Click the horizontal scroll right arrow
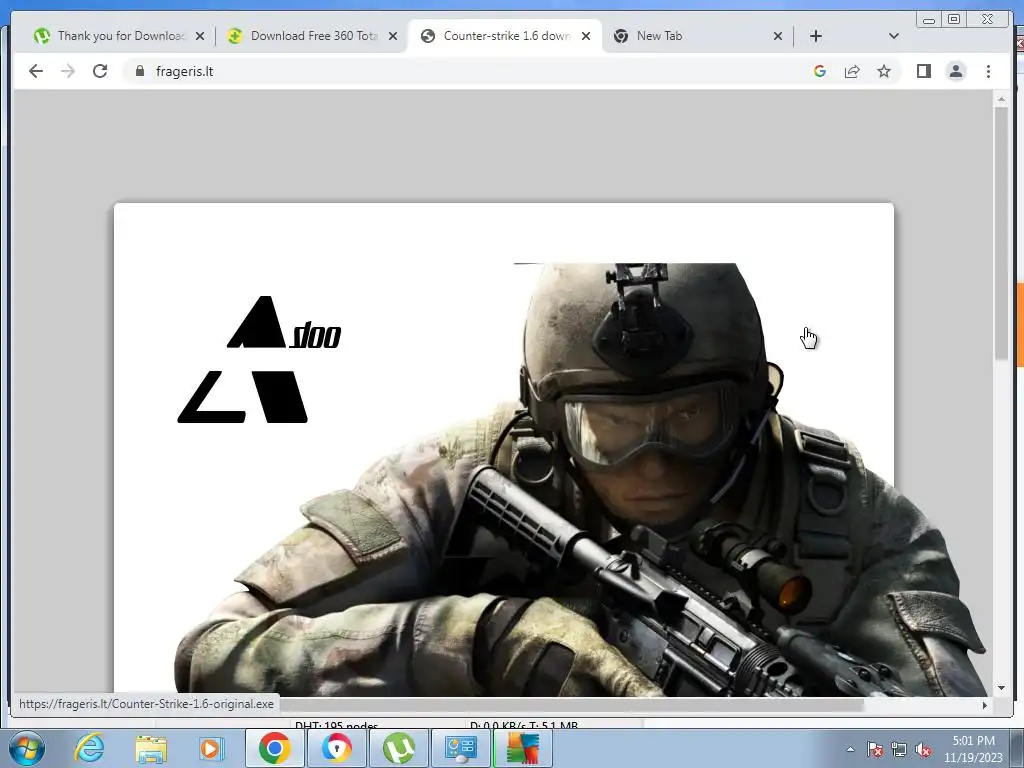This screenshot has height=768, width=1024. click(x=985, y=705)
